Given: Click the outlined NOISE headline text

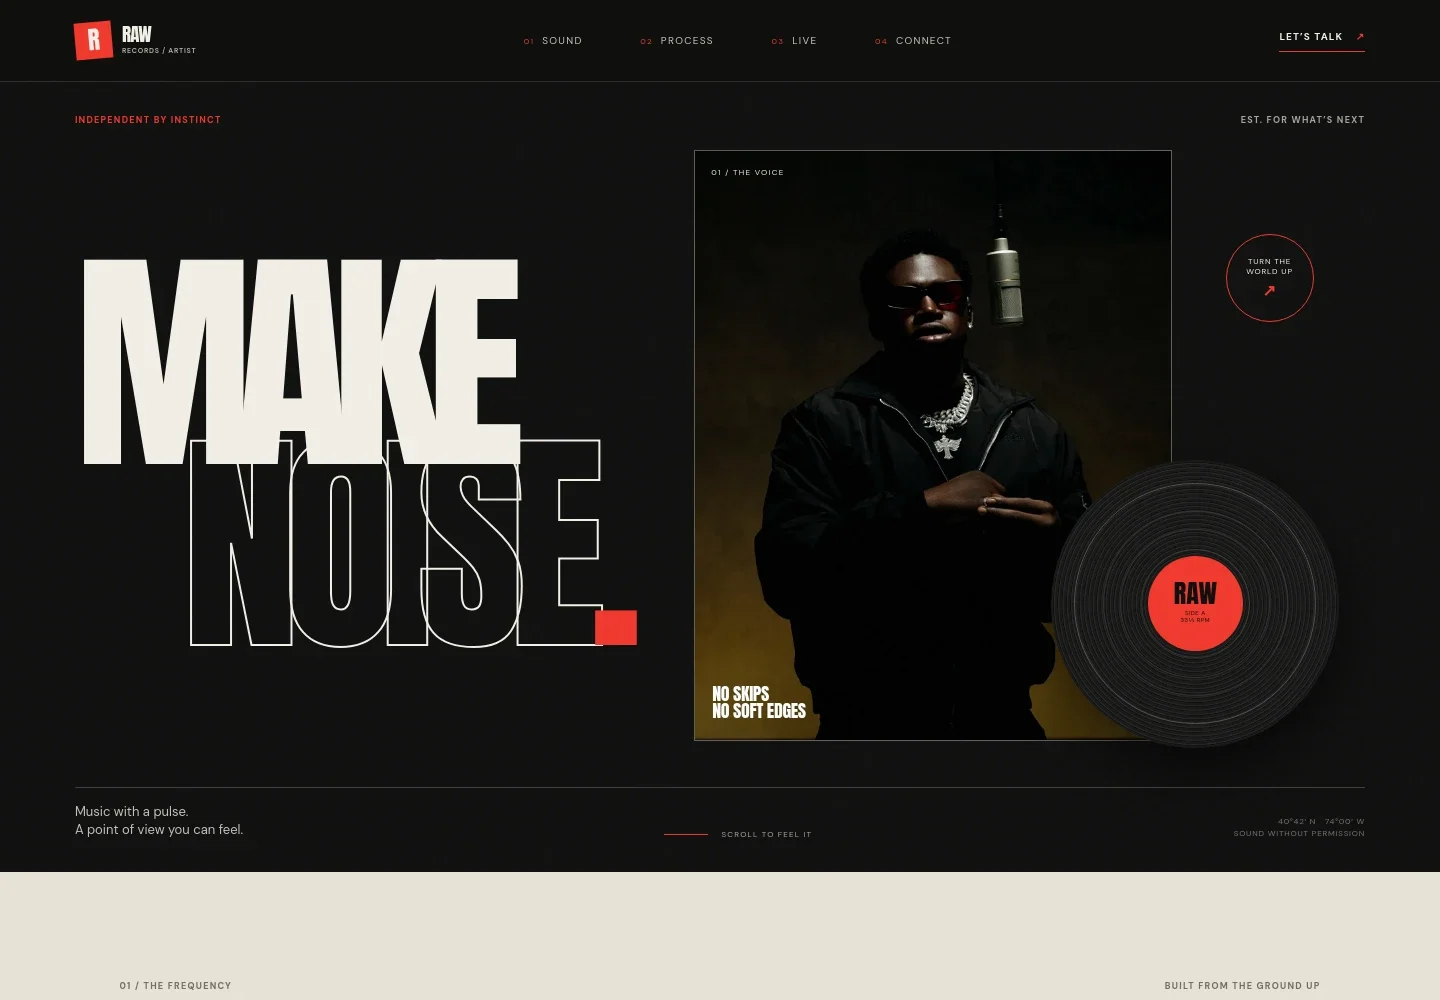Looking at the screenshot, I should point(396,543).
